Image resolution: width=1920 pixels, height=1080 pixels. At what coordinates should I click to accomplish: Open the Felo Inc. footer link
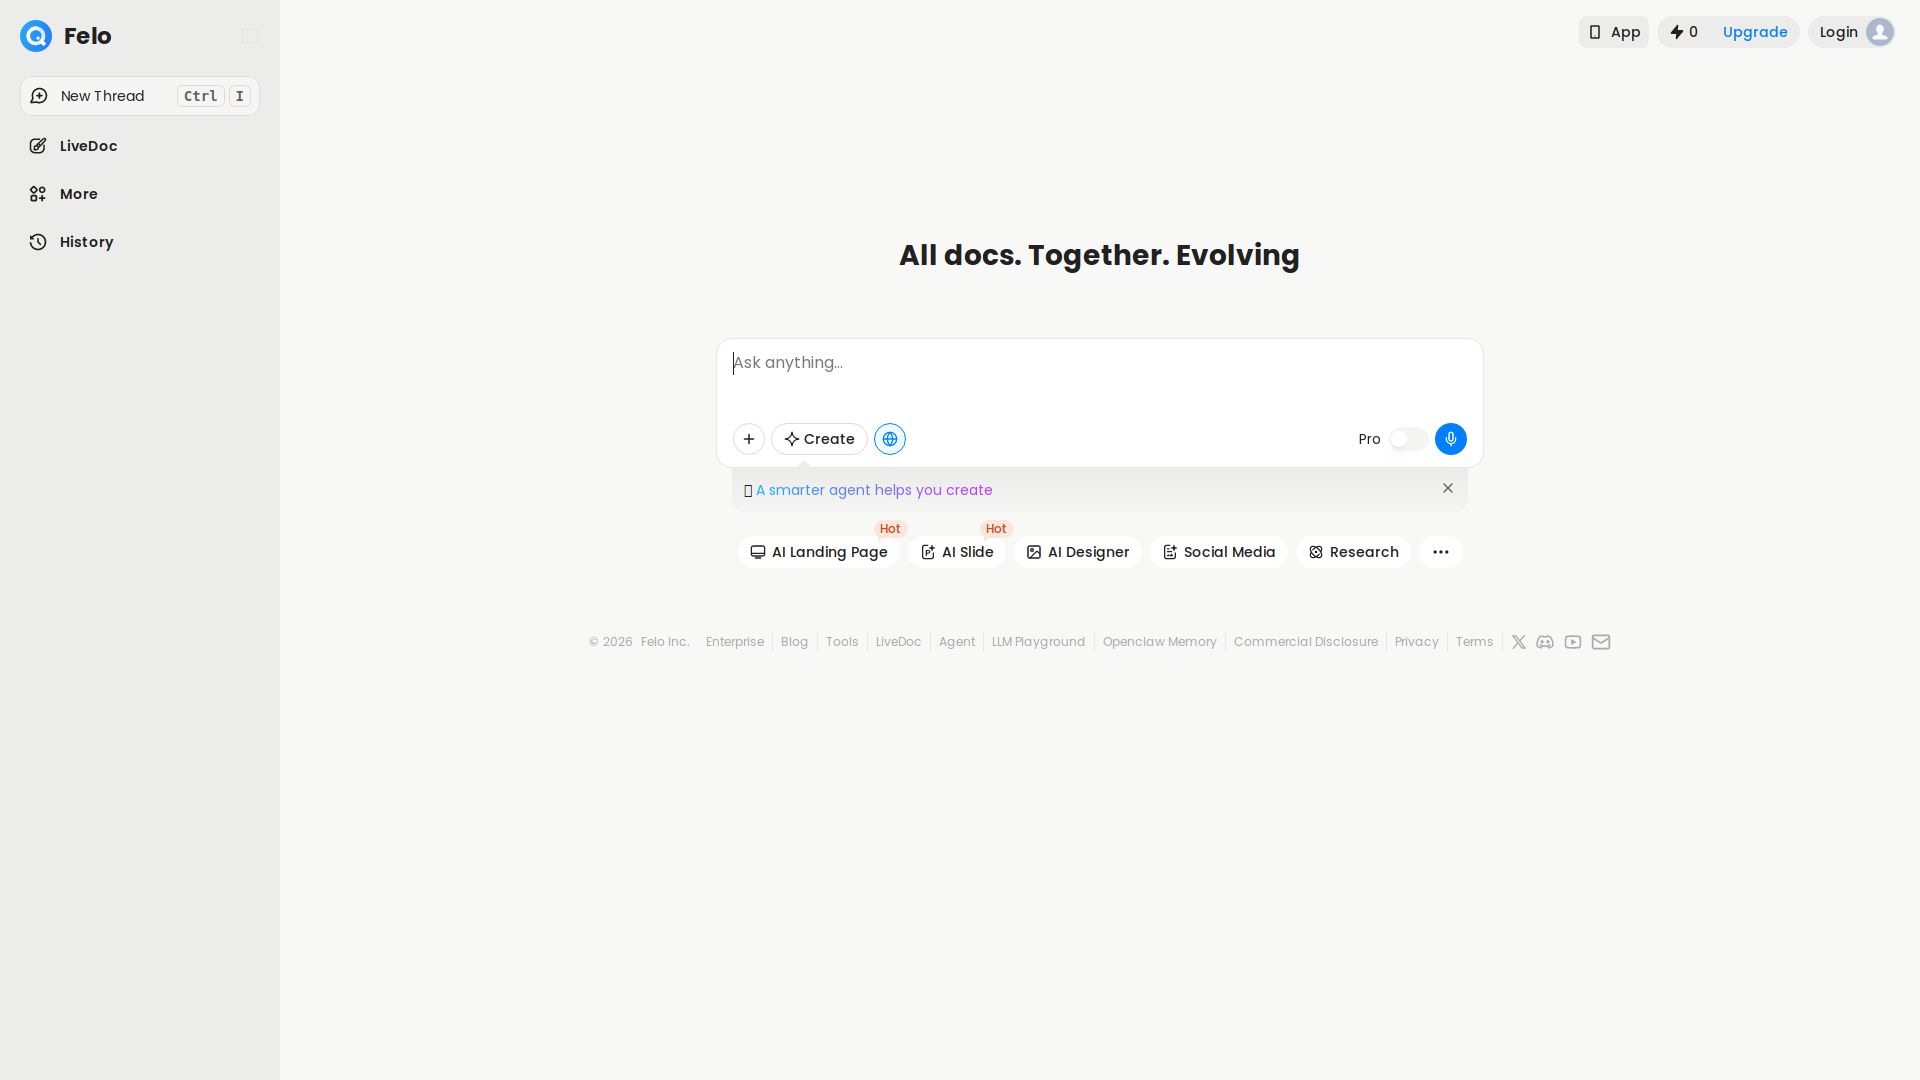pyautogui.click(x=665, y=642)
